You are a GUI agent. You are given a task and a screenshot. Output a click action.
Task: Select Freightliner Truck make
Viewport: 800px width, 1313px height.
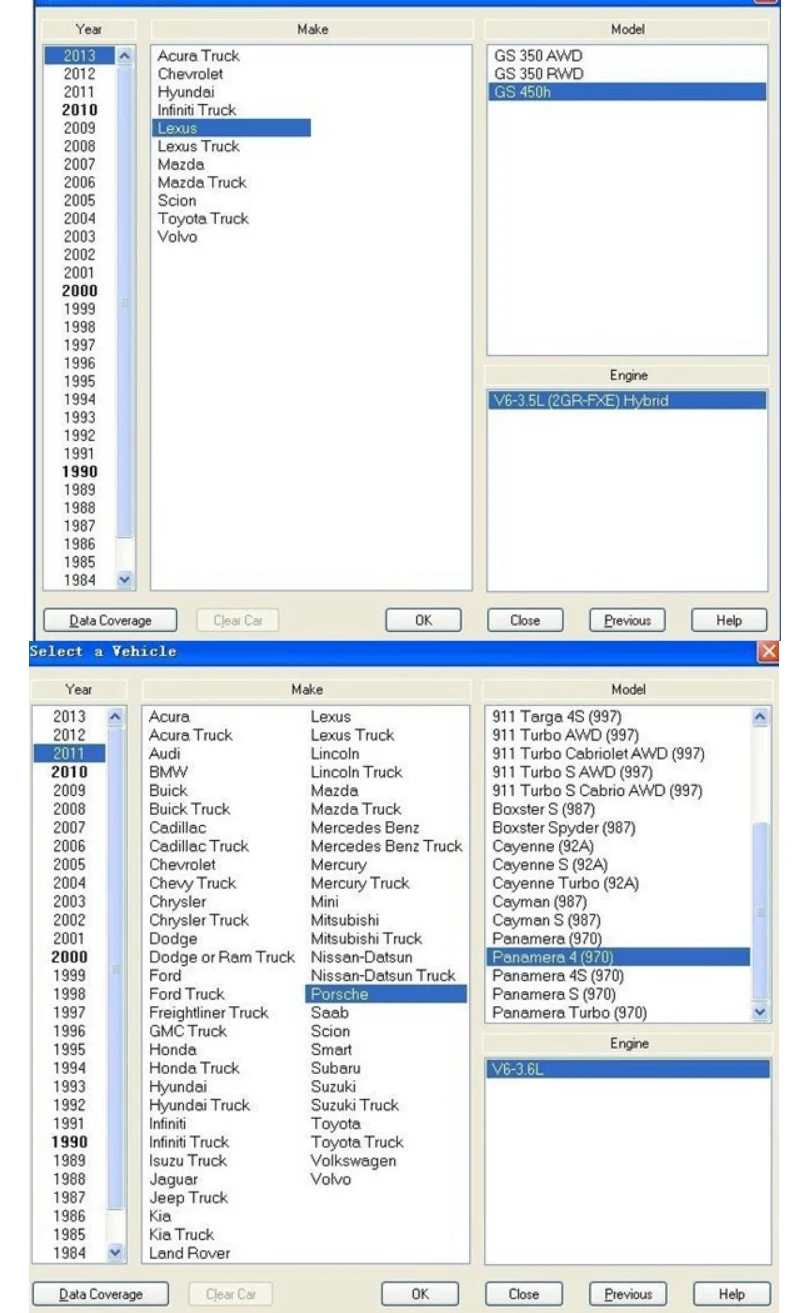208,1012
